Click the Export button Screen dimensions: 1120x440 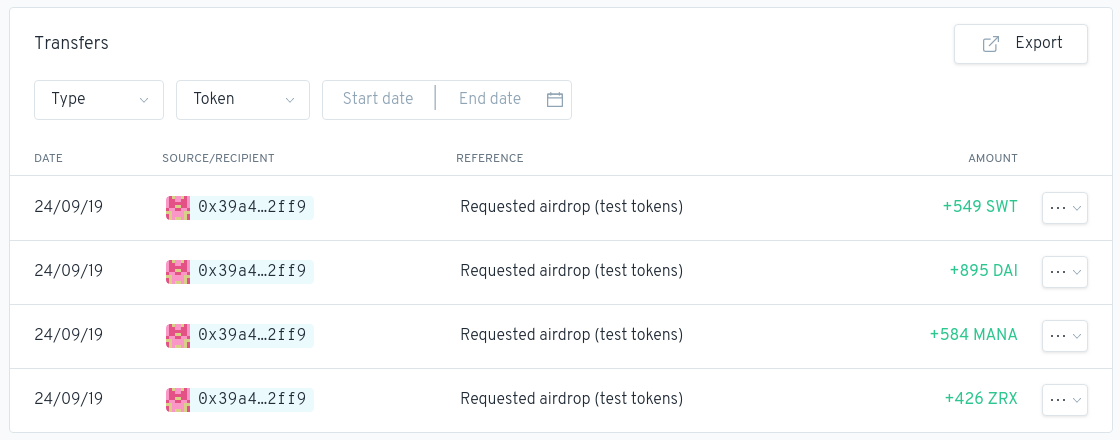point(1020,44)
